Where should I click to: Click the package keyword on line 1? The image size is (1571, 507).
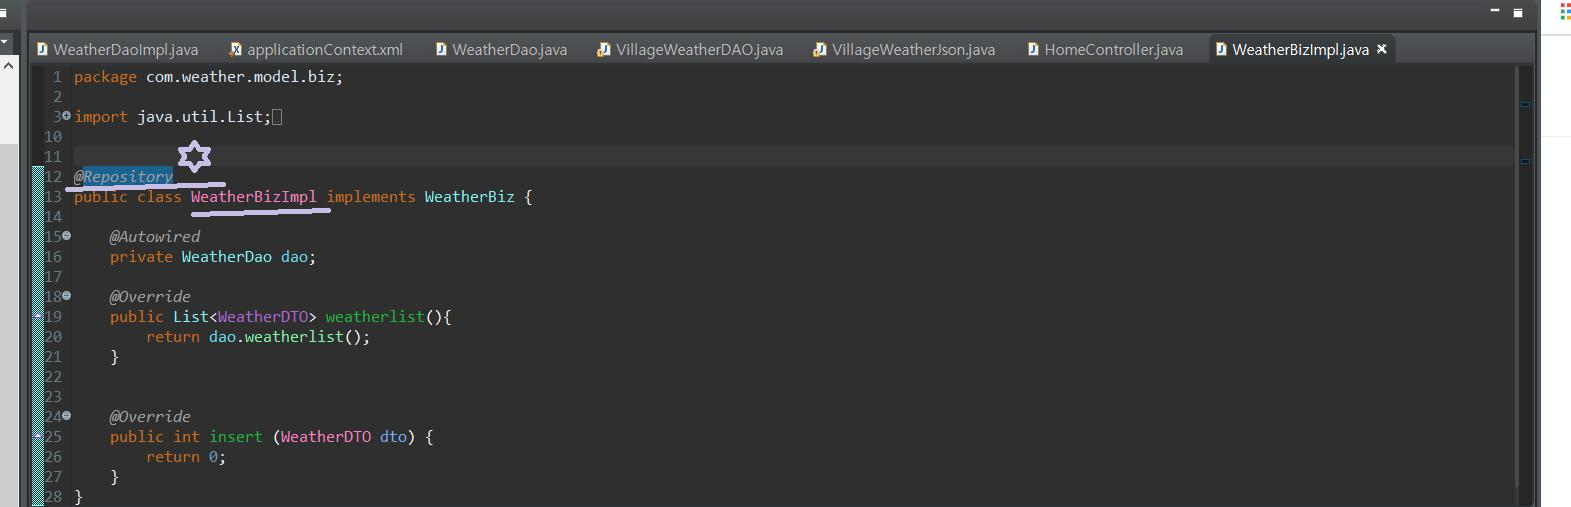tap(105, 77)
